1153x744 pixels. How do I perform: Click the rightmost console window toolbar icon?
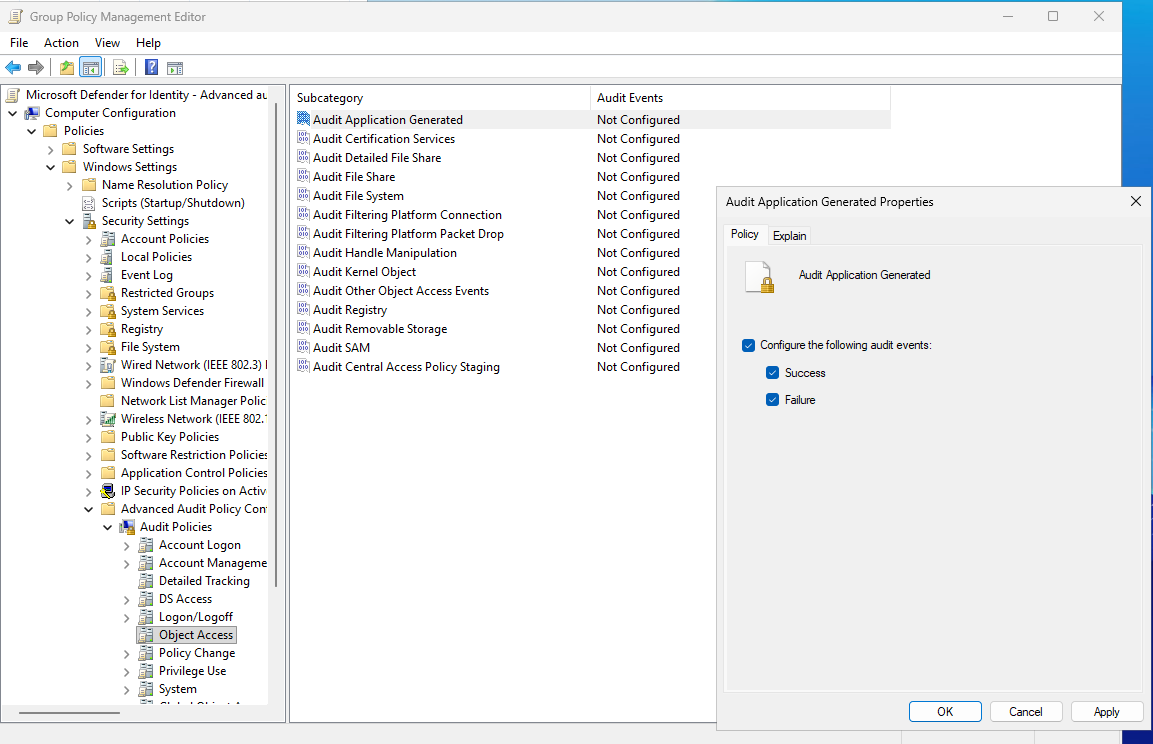[x=174, y=67]
